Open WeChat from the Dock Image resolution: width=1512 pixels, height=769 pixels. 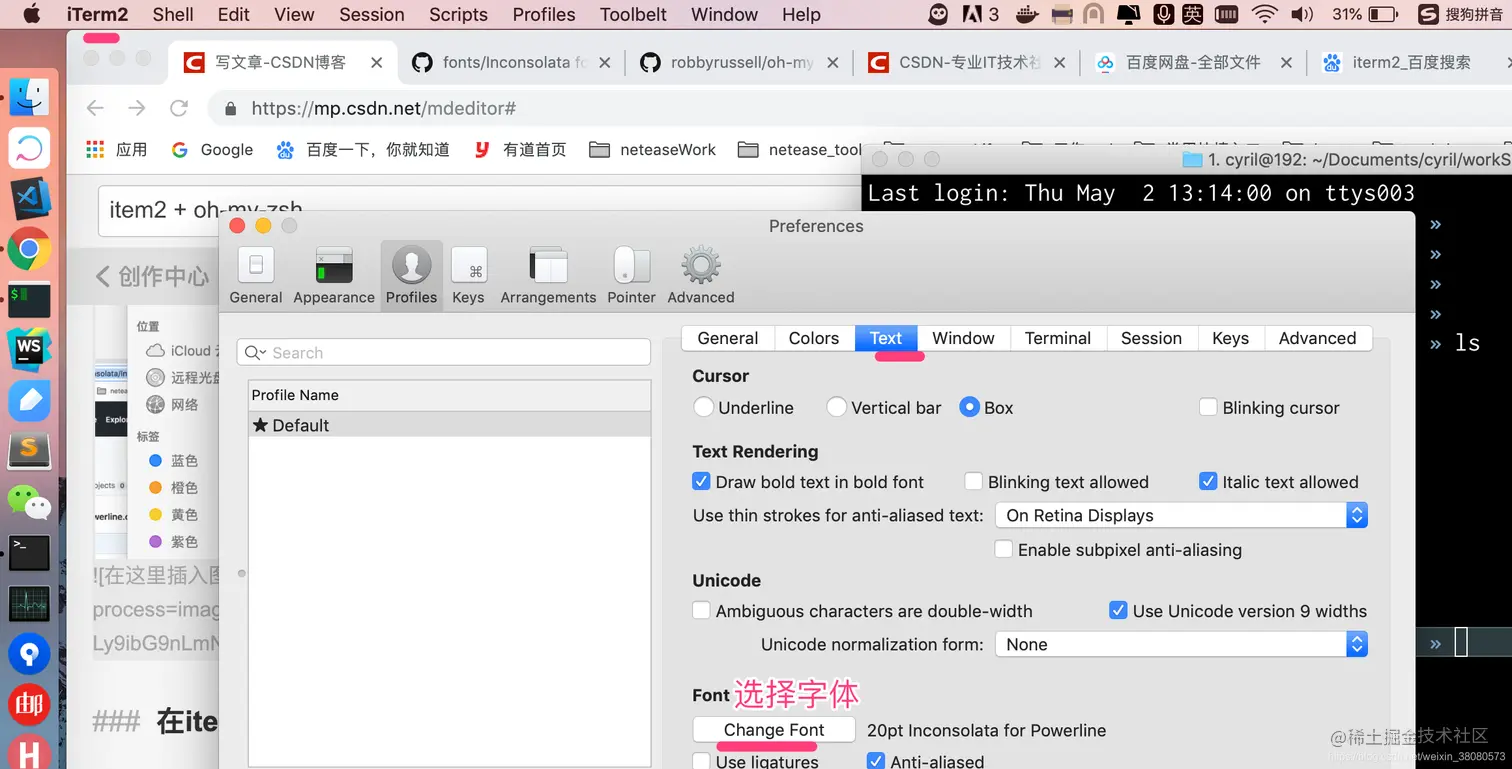(x=29, y=502)
